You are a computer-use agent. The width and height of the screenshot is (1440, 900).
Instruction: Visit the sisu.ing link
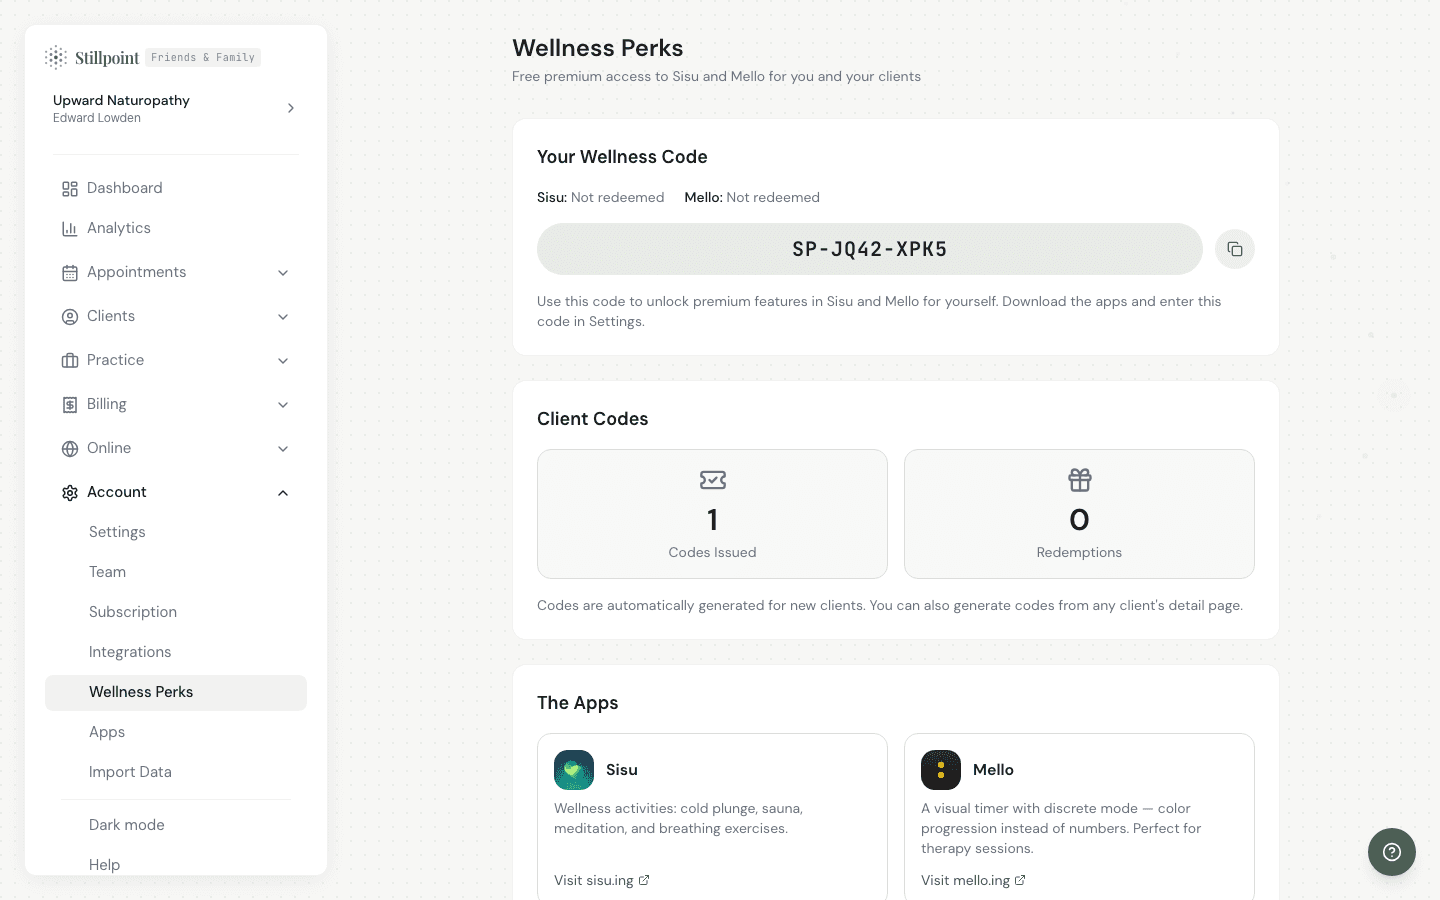pos(601,880)
